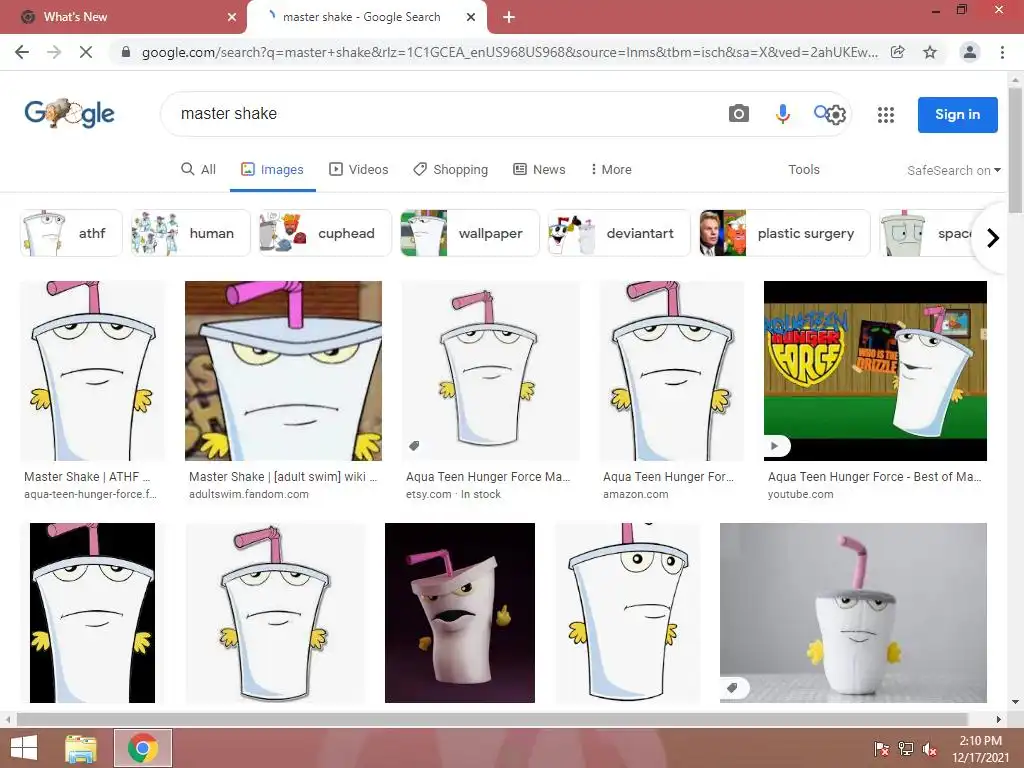1024x768 pixels.
Task: Switch to the All results tab
Action: (x=199, y=169)
